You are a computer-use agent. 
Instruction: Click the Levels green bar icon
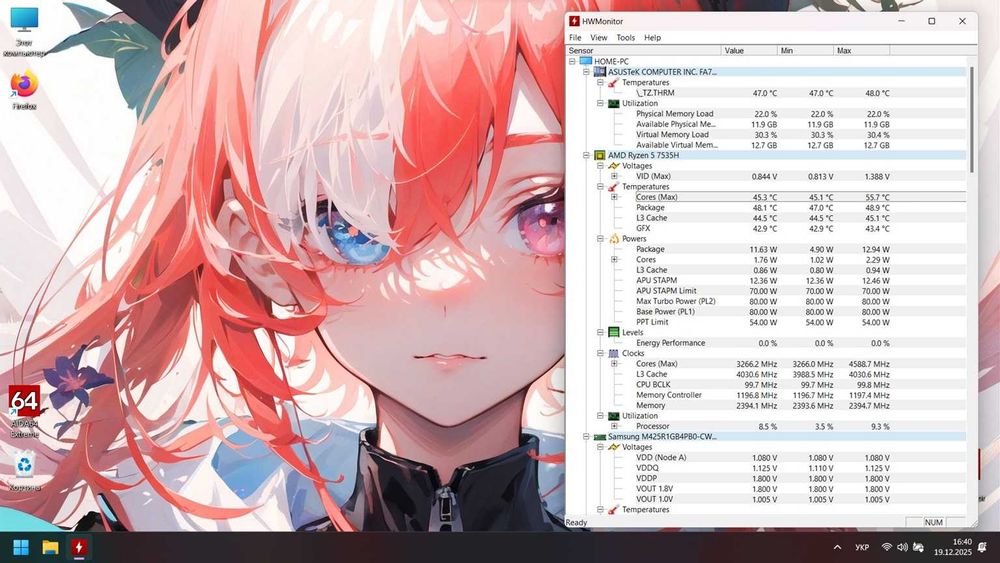[x=614, y=332]
